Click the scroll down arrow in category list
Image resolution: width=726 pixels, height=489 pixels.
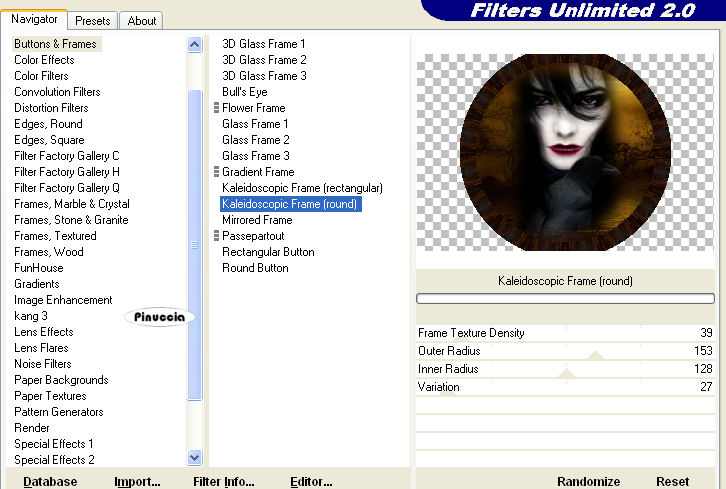click(x=195, y=458)
